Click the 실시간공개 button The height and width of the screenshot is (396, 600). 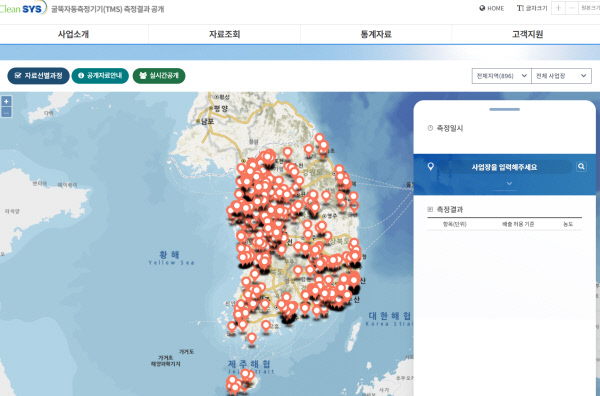[x=159, y=76]
